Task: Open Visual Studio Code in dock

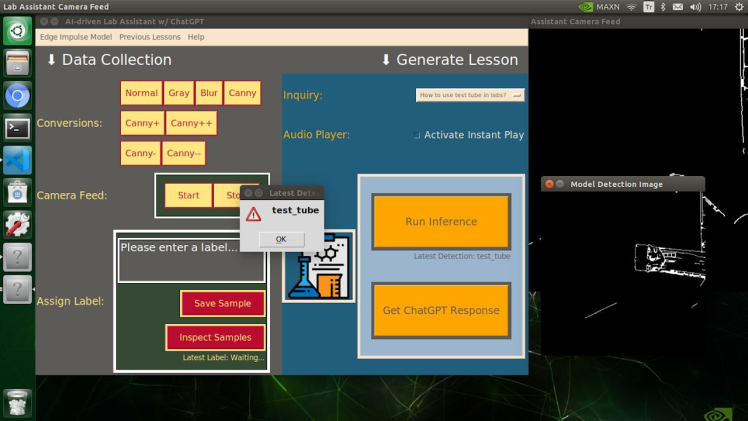Action: (17, 160)
